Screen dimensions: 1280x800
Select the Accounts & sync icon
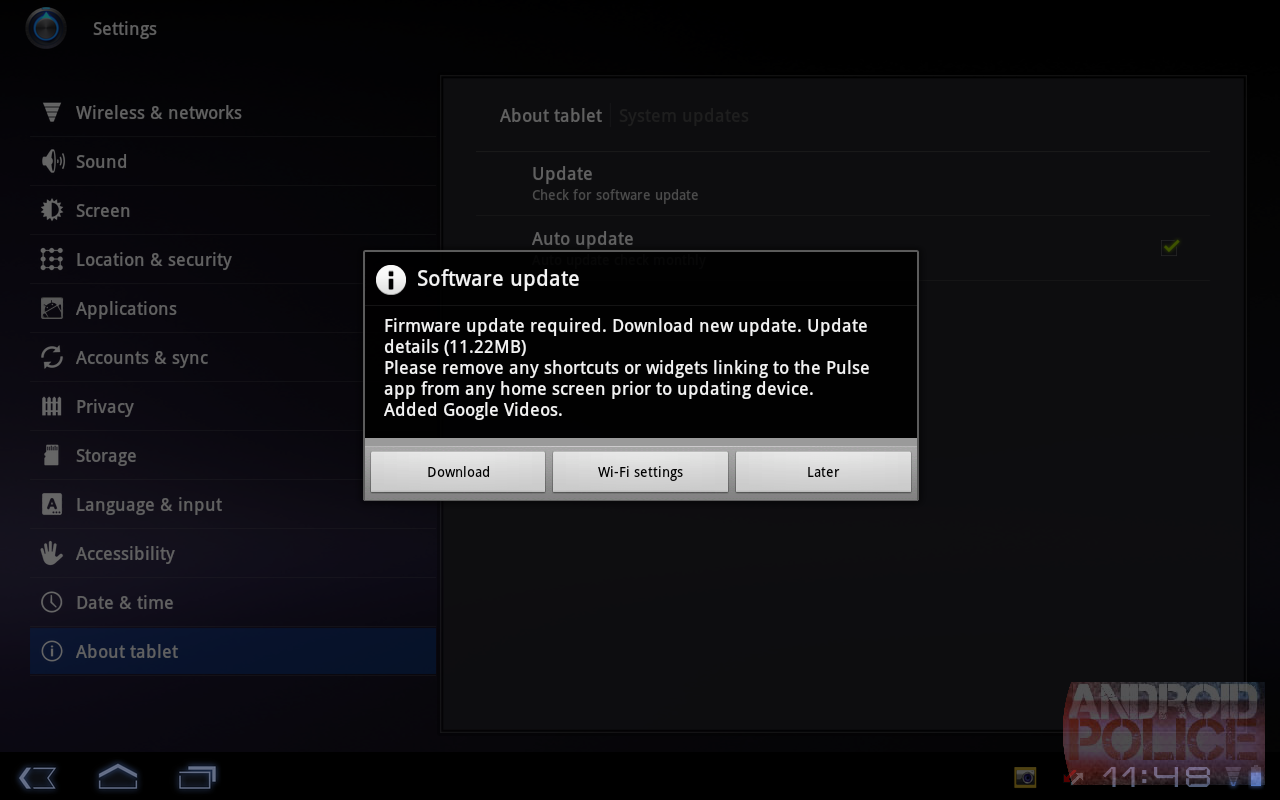pos(52,357)
